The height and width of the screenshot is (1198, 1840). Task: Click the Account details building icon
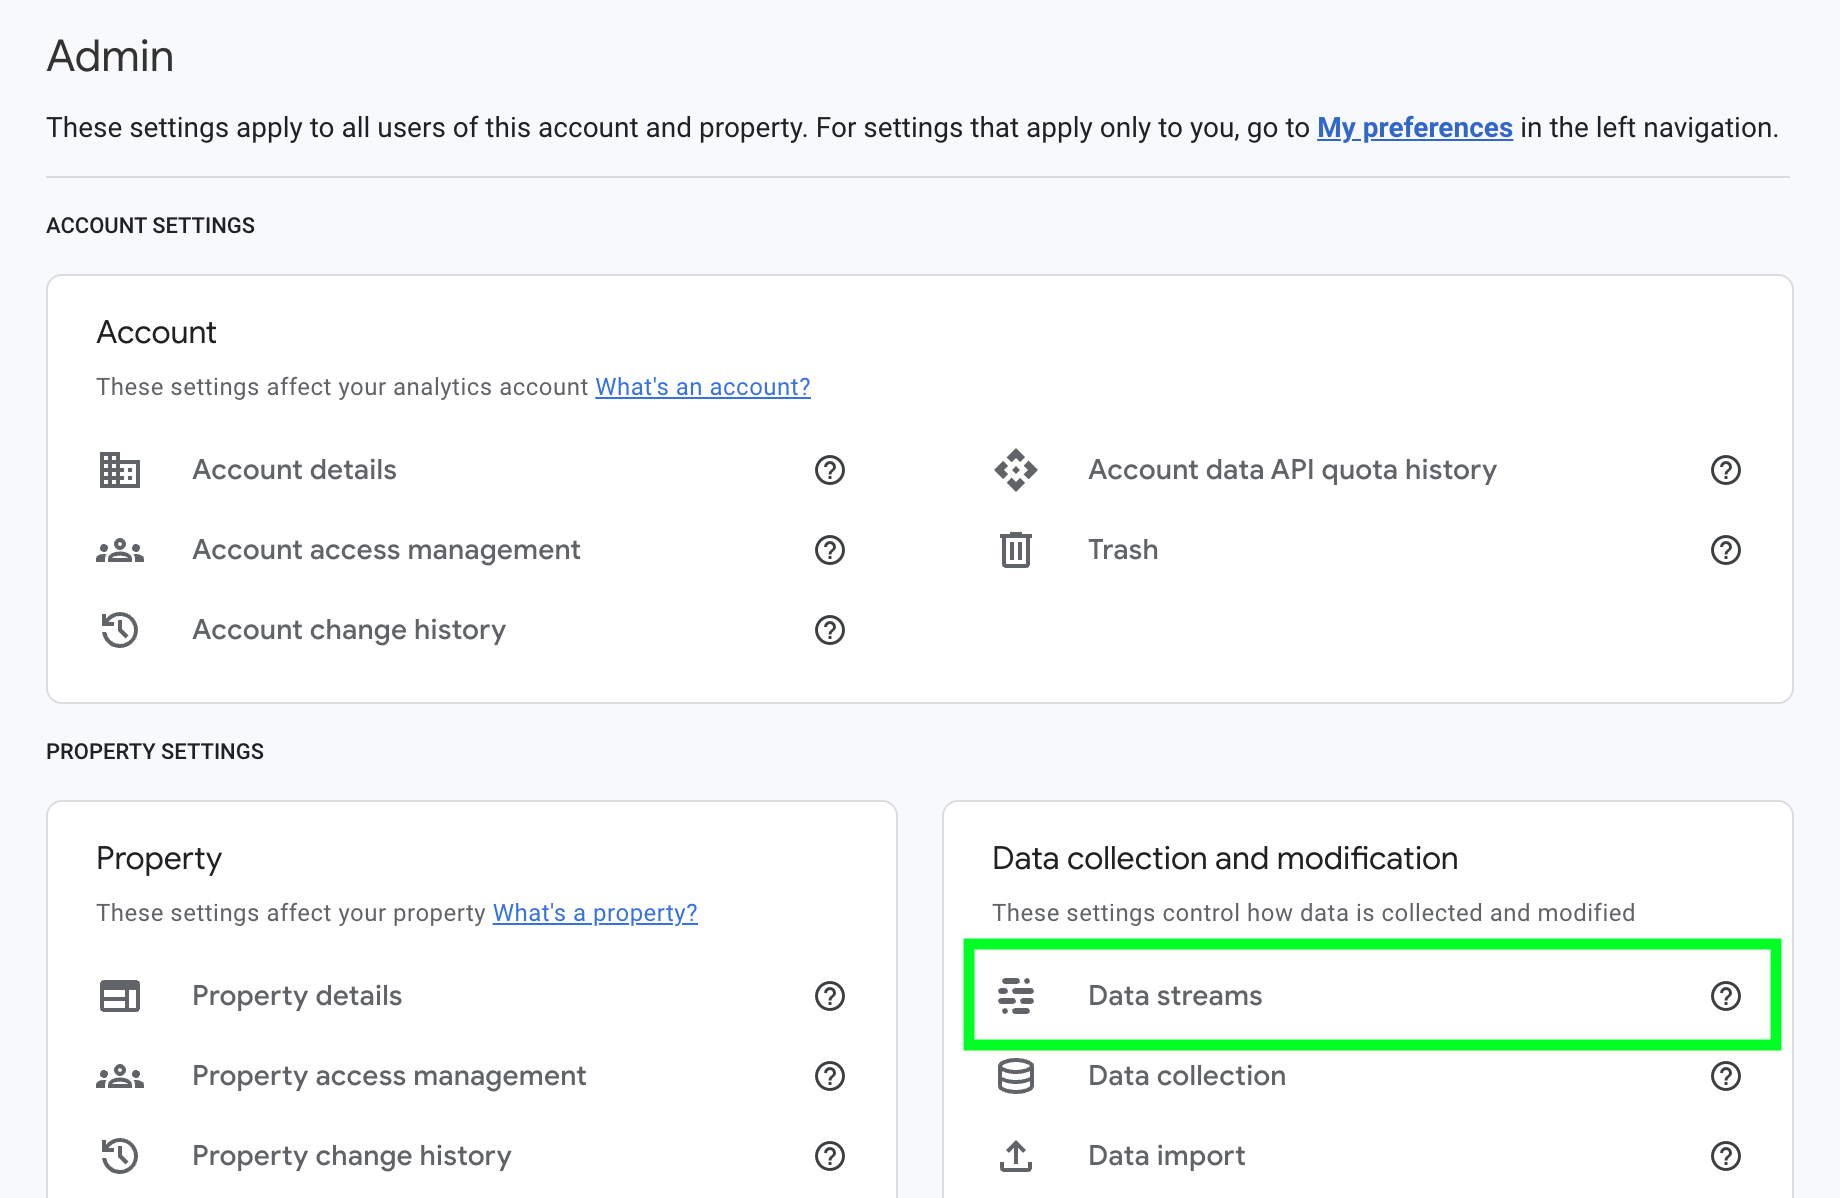pos(120,470)
